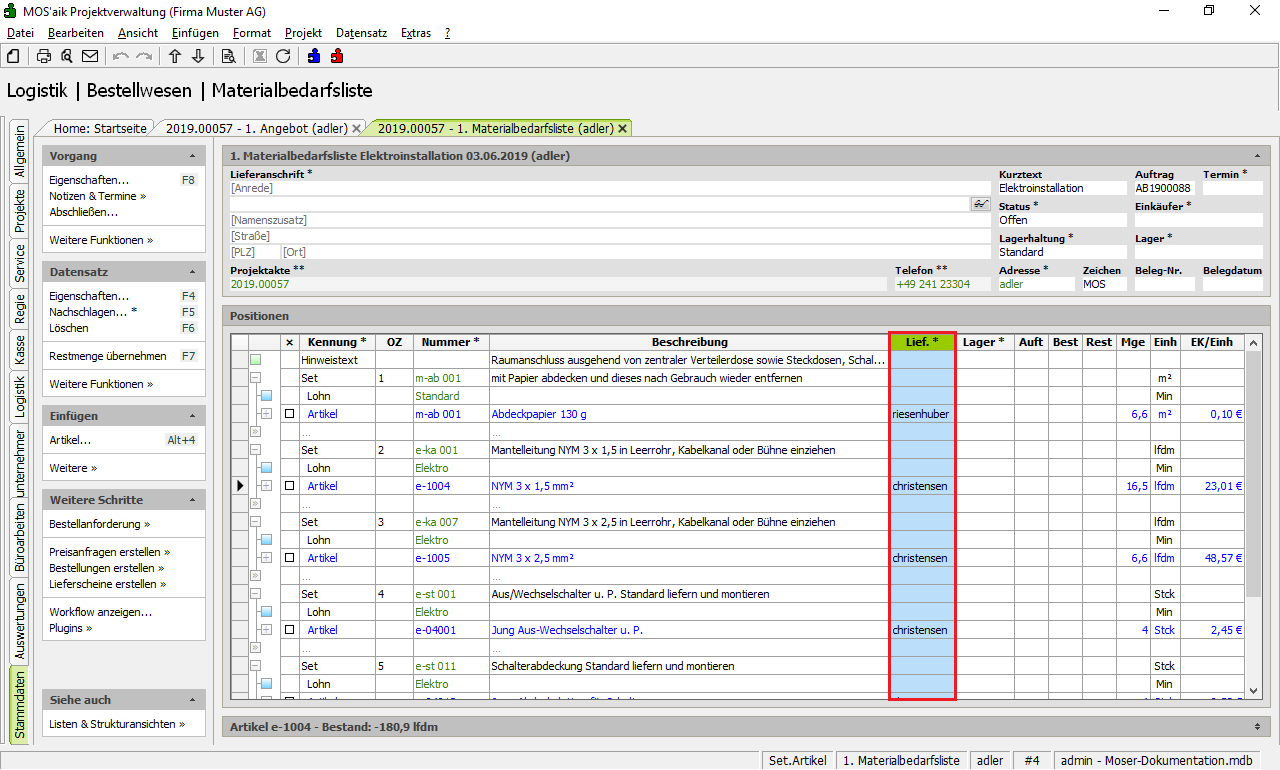Viewport: 1280px width, 770px height.
Task: Expand the e-1005 Artikel tree node
Action: (x=266, y=558)
